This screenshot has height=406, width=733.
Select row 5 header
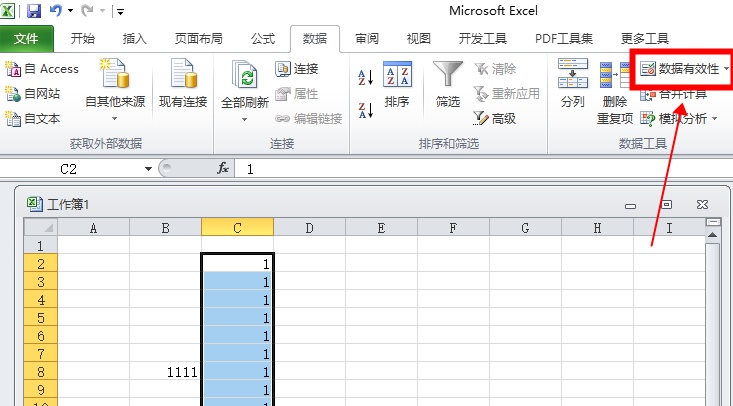[x=41, y=318]
